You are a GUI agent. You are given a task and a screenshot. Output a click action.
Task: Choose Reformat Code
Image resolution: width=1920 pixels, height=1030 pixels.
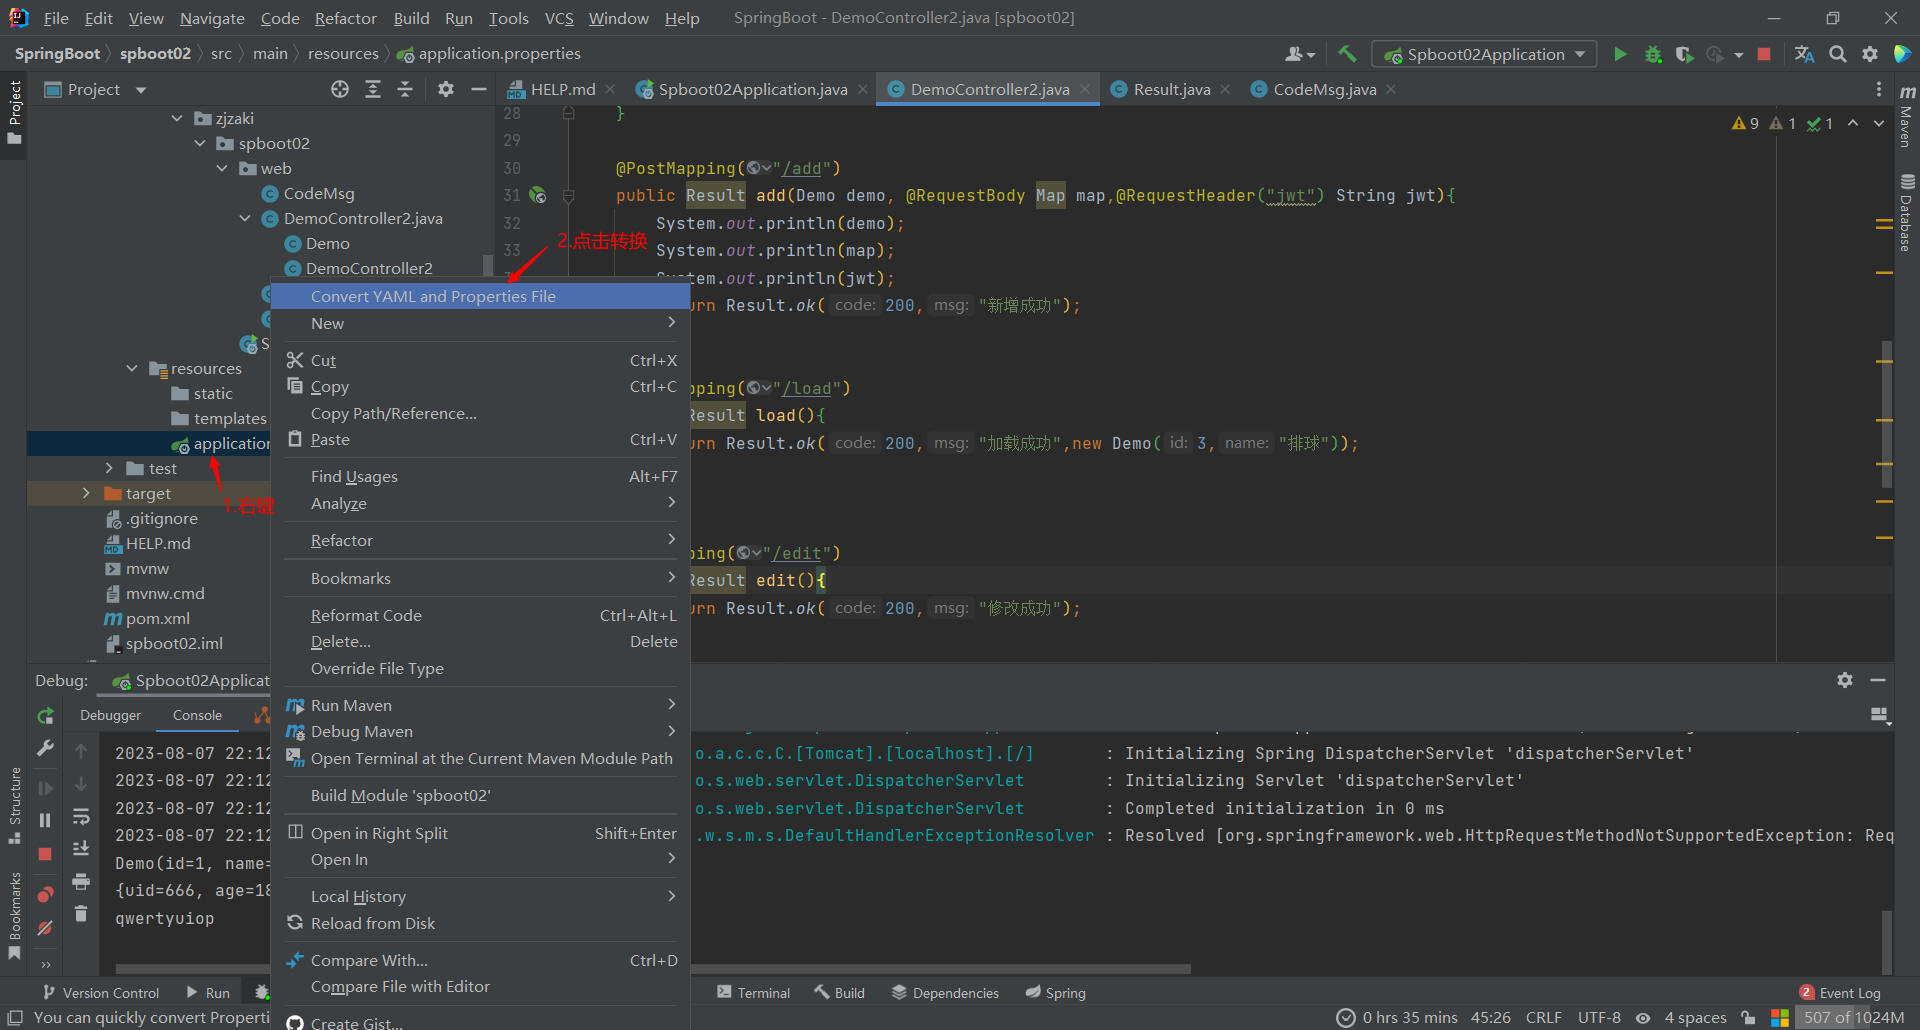click(x=480, y=615)
